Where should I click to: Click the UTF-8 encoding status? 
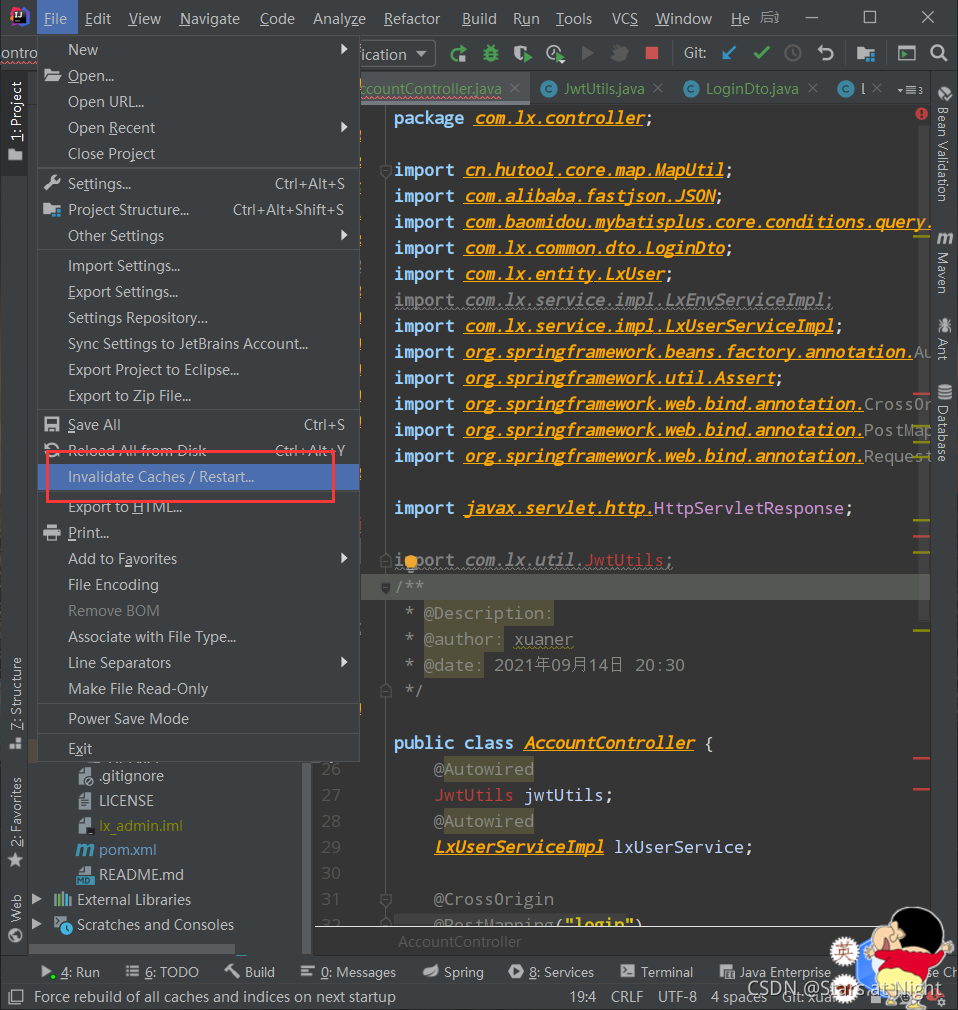click(677, 996)
